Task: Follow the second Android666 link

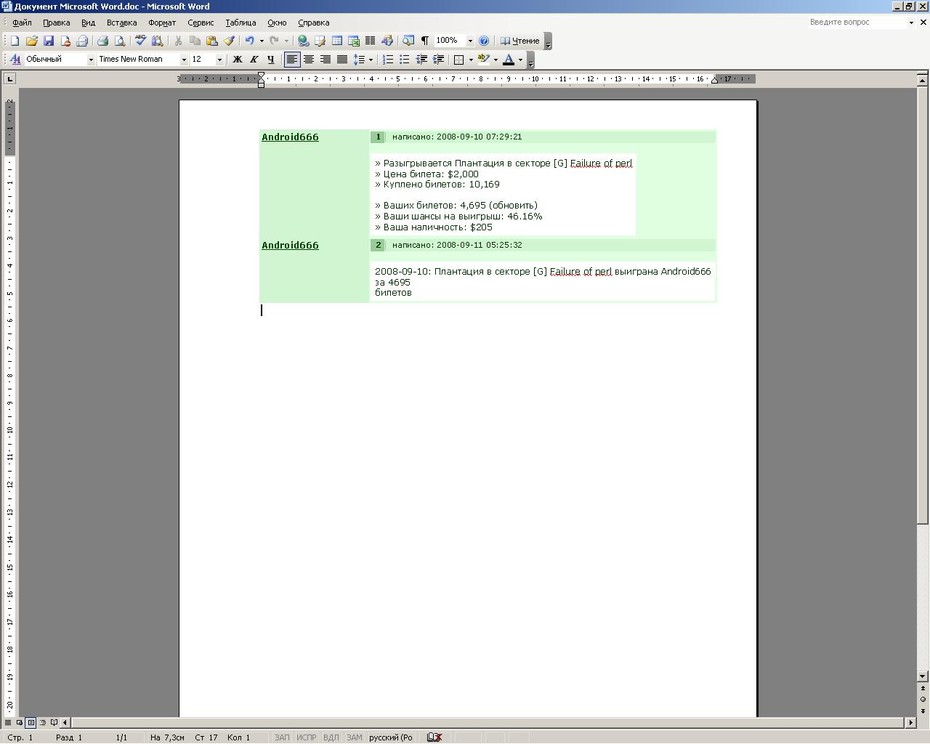Action: click(x=290, y=245)
